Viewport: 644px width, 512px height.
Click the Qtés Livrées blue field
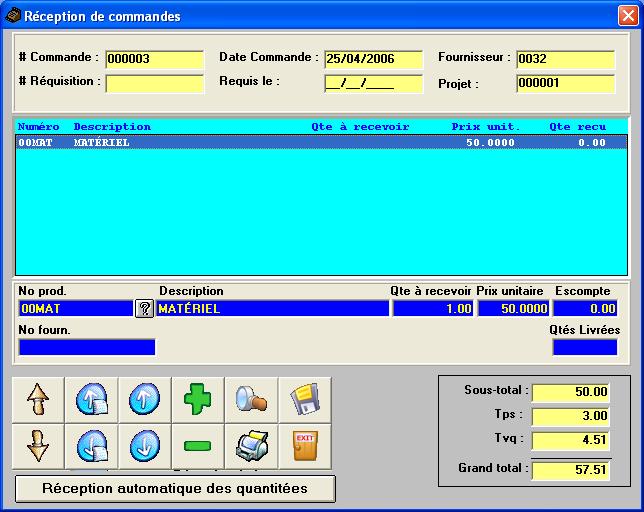pos(585,347)
